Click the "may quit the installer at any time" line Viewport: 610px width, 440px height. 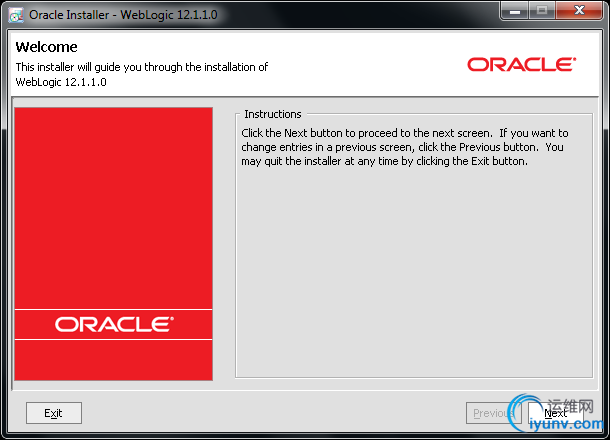pos(384,161)
